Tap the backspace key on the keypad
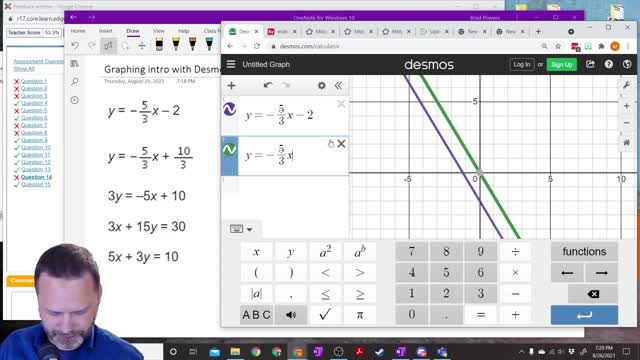 (593, 293)
